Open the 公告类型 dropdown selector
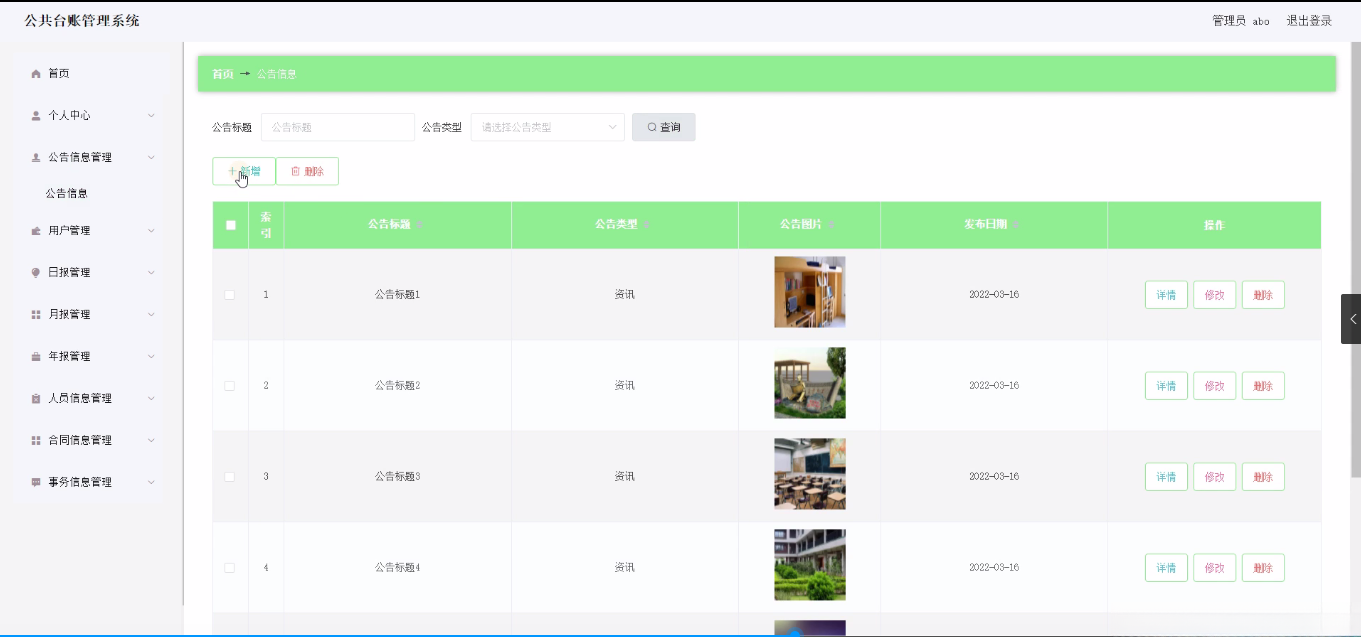The image size is (1361, 637). (547, 127)
